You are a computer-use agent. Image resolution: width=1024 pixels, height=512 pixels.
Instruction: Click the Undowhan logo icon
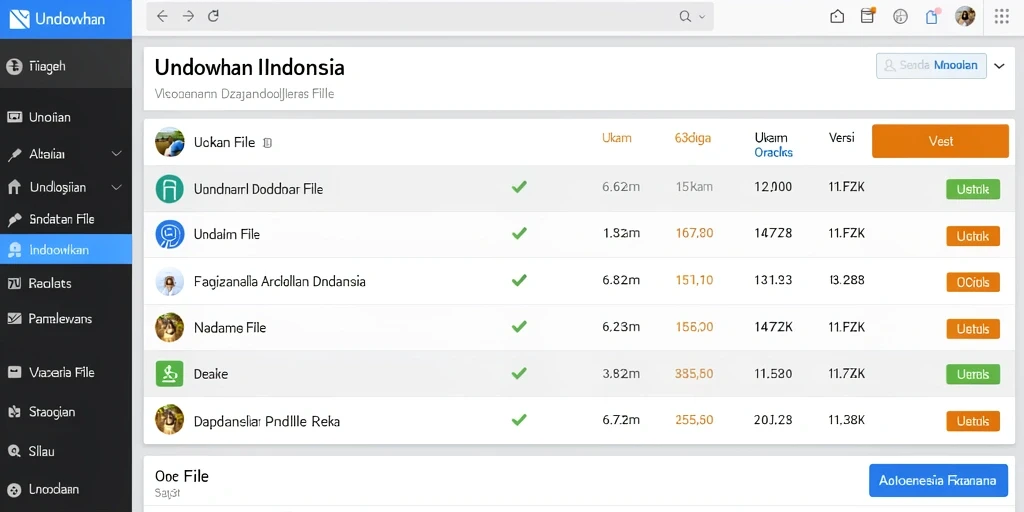[20, 19]
